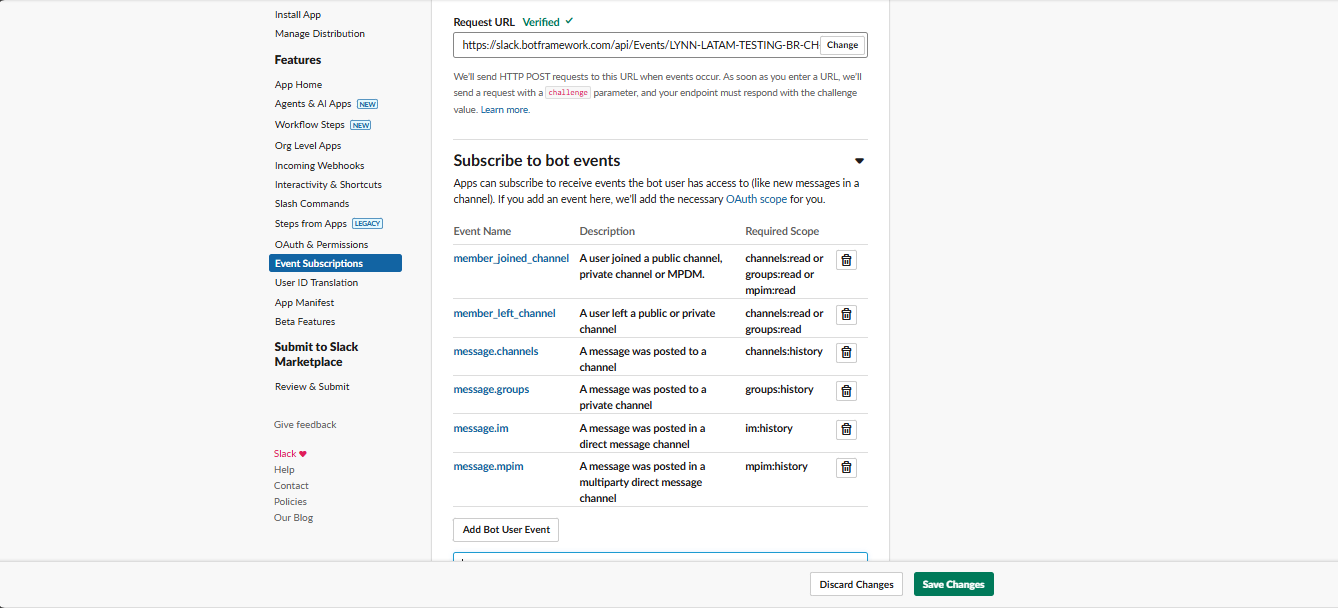
Task: Navigate to Incoming Webhooks
Action: click(319, 165)
